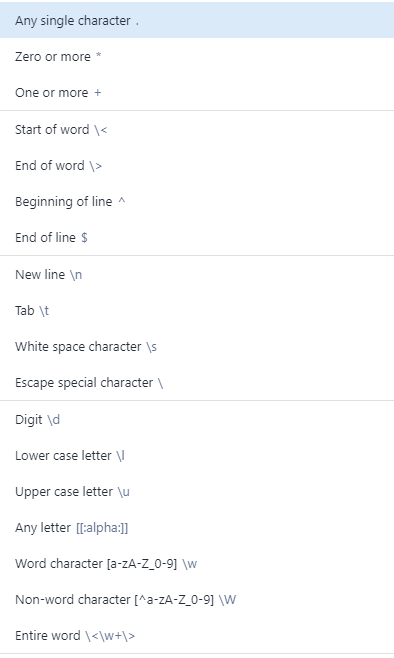The height and width of the screenshot is (658, 394).
Task: Click the \<\w+\> regex code text
Action: point(110,636)
